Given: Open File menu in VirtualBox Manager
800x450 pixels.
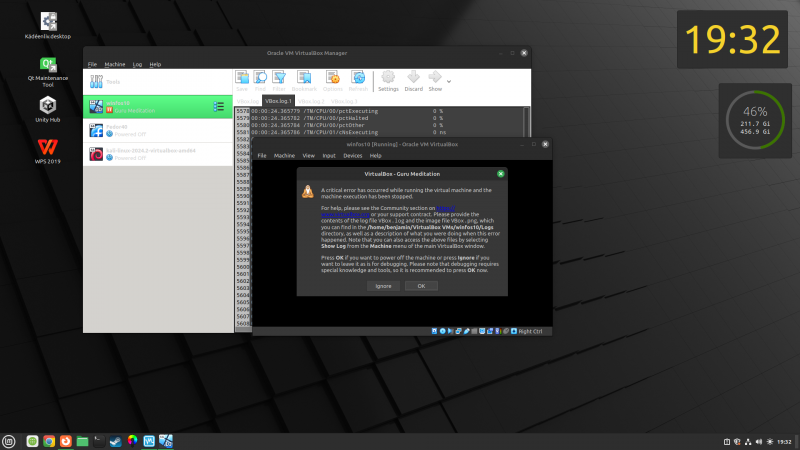Looking at the screenshot, I should [x=92, y=64].
